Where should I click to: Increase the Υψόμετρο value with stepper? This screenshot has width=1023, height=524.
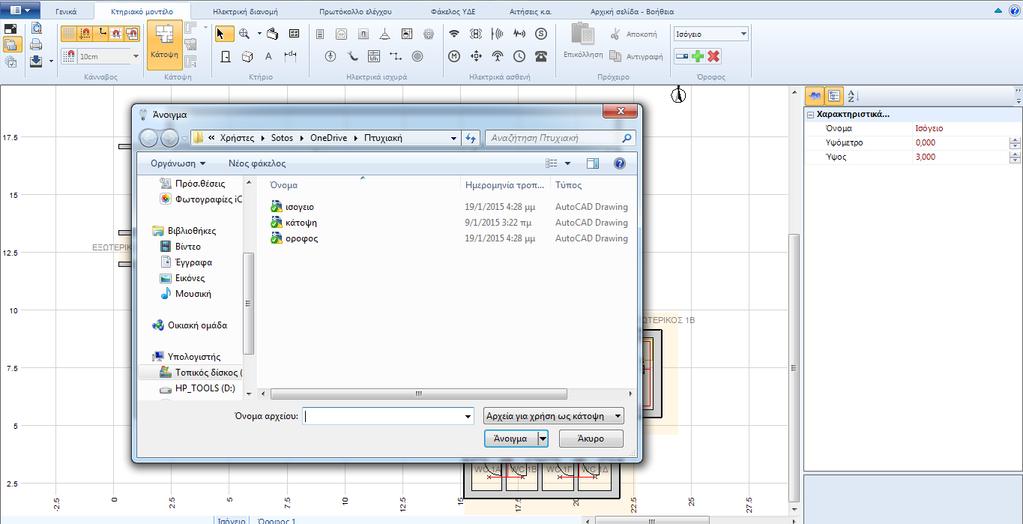(x=1015, y=140)
